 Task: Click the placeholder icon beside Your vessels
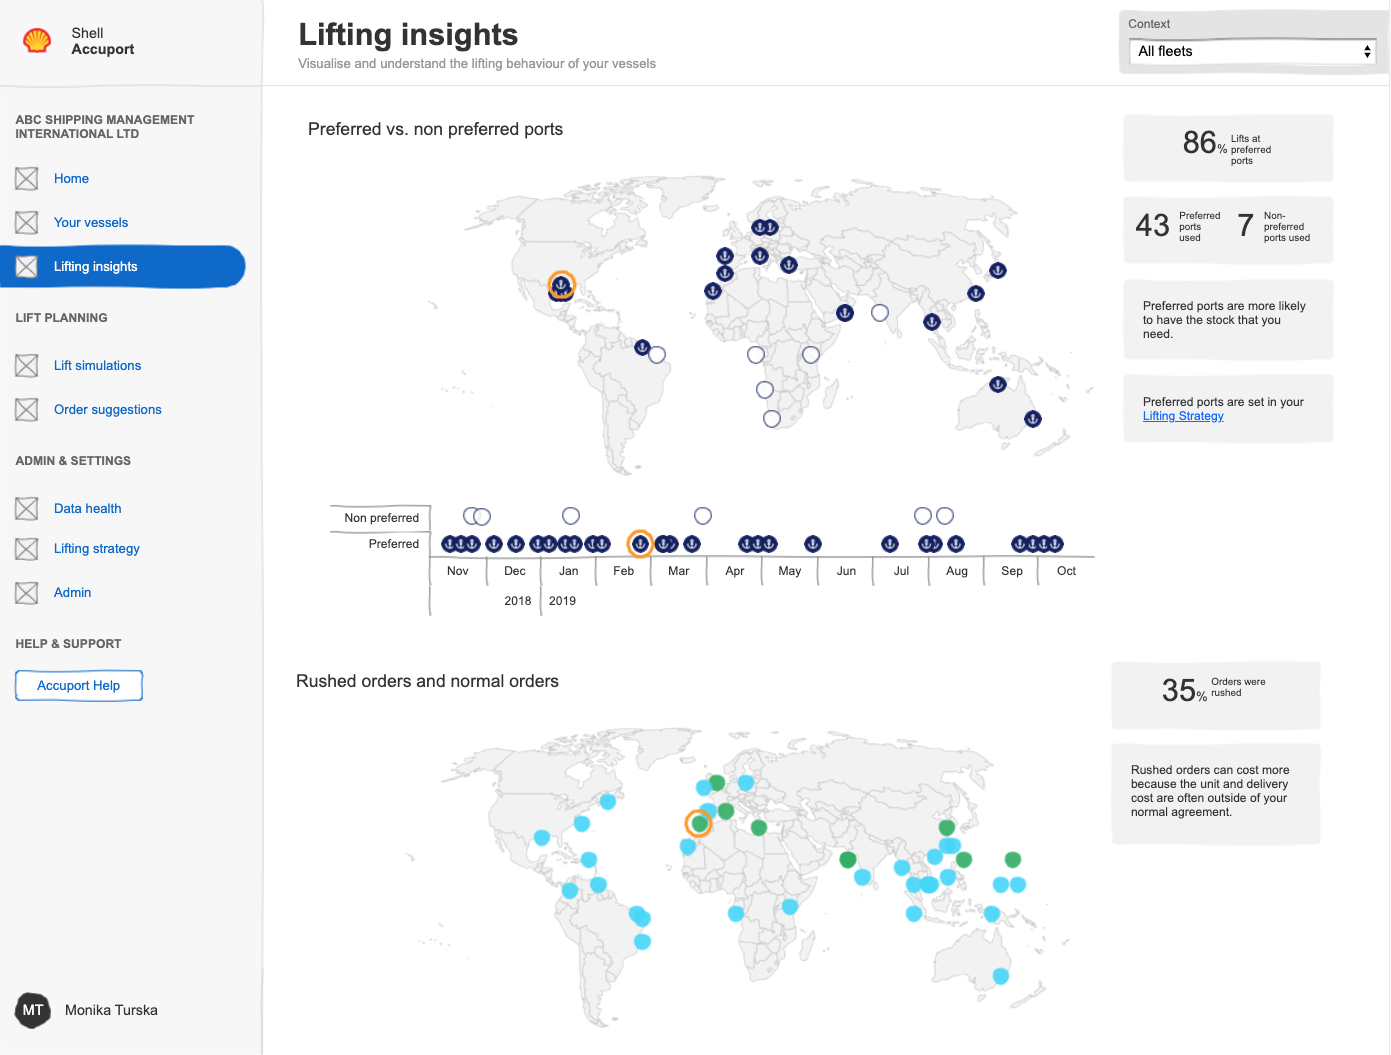click(27, 222)
